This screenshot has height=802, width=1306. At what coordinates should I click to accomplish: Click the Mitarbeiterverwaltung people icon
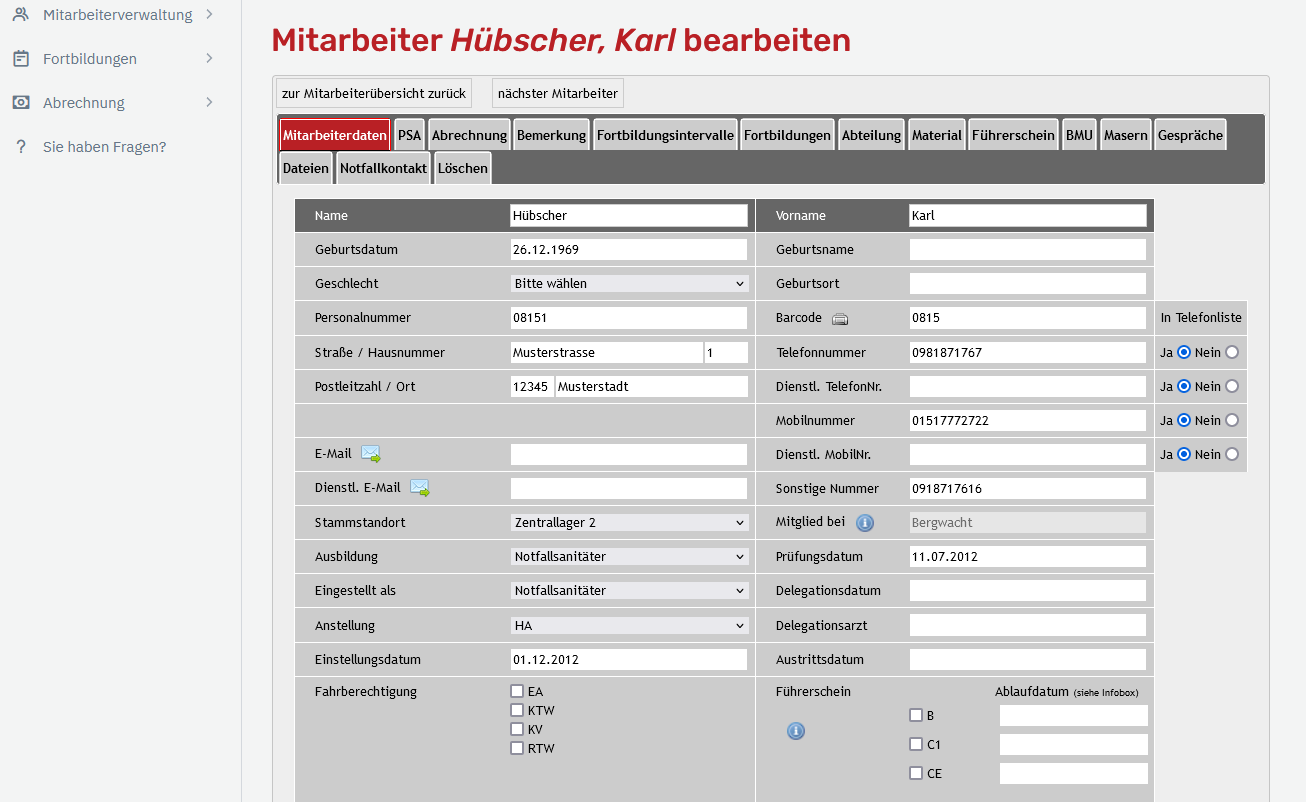click(20, 14)
